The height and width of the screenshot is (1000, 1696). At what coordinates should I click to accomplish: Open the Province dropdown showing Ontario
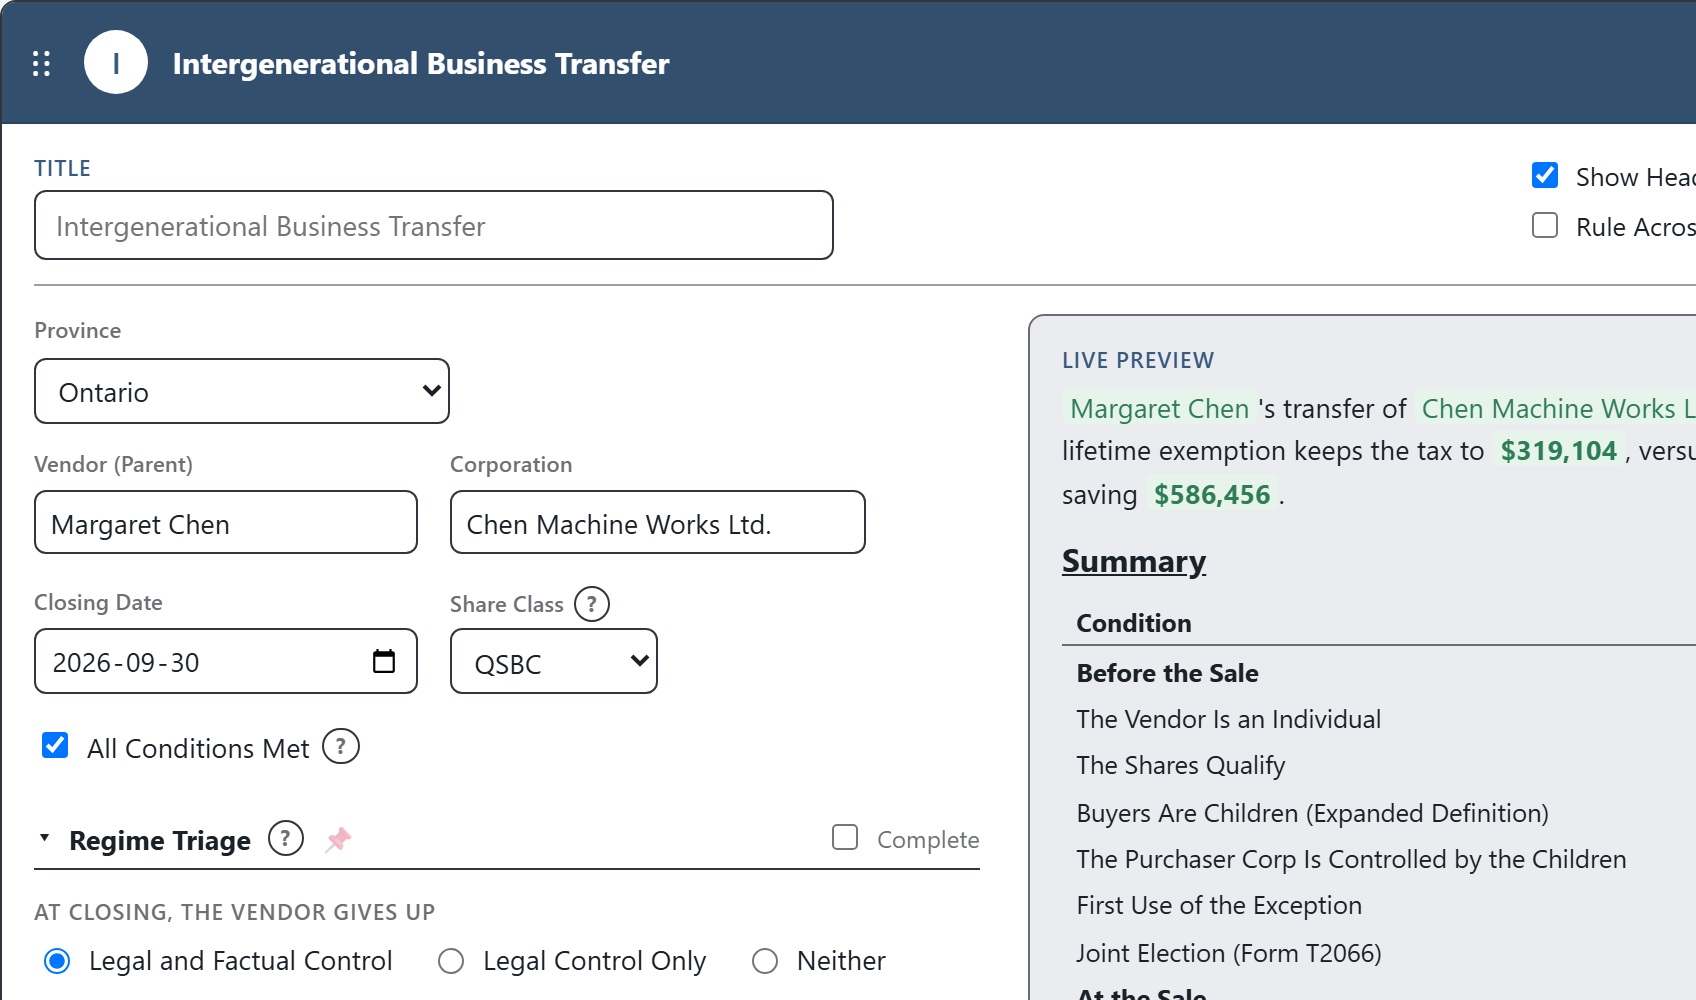coord(242,391)
